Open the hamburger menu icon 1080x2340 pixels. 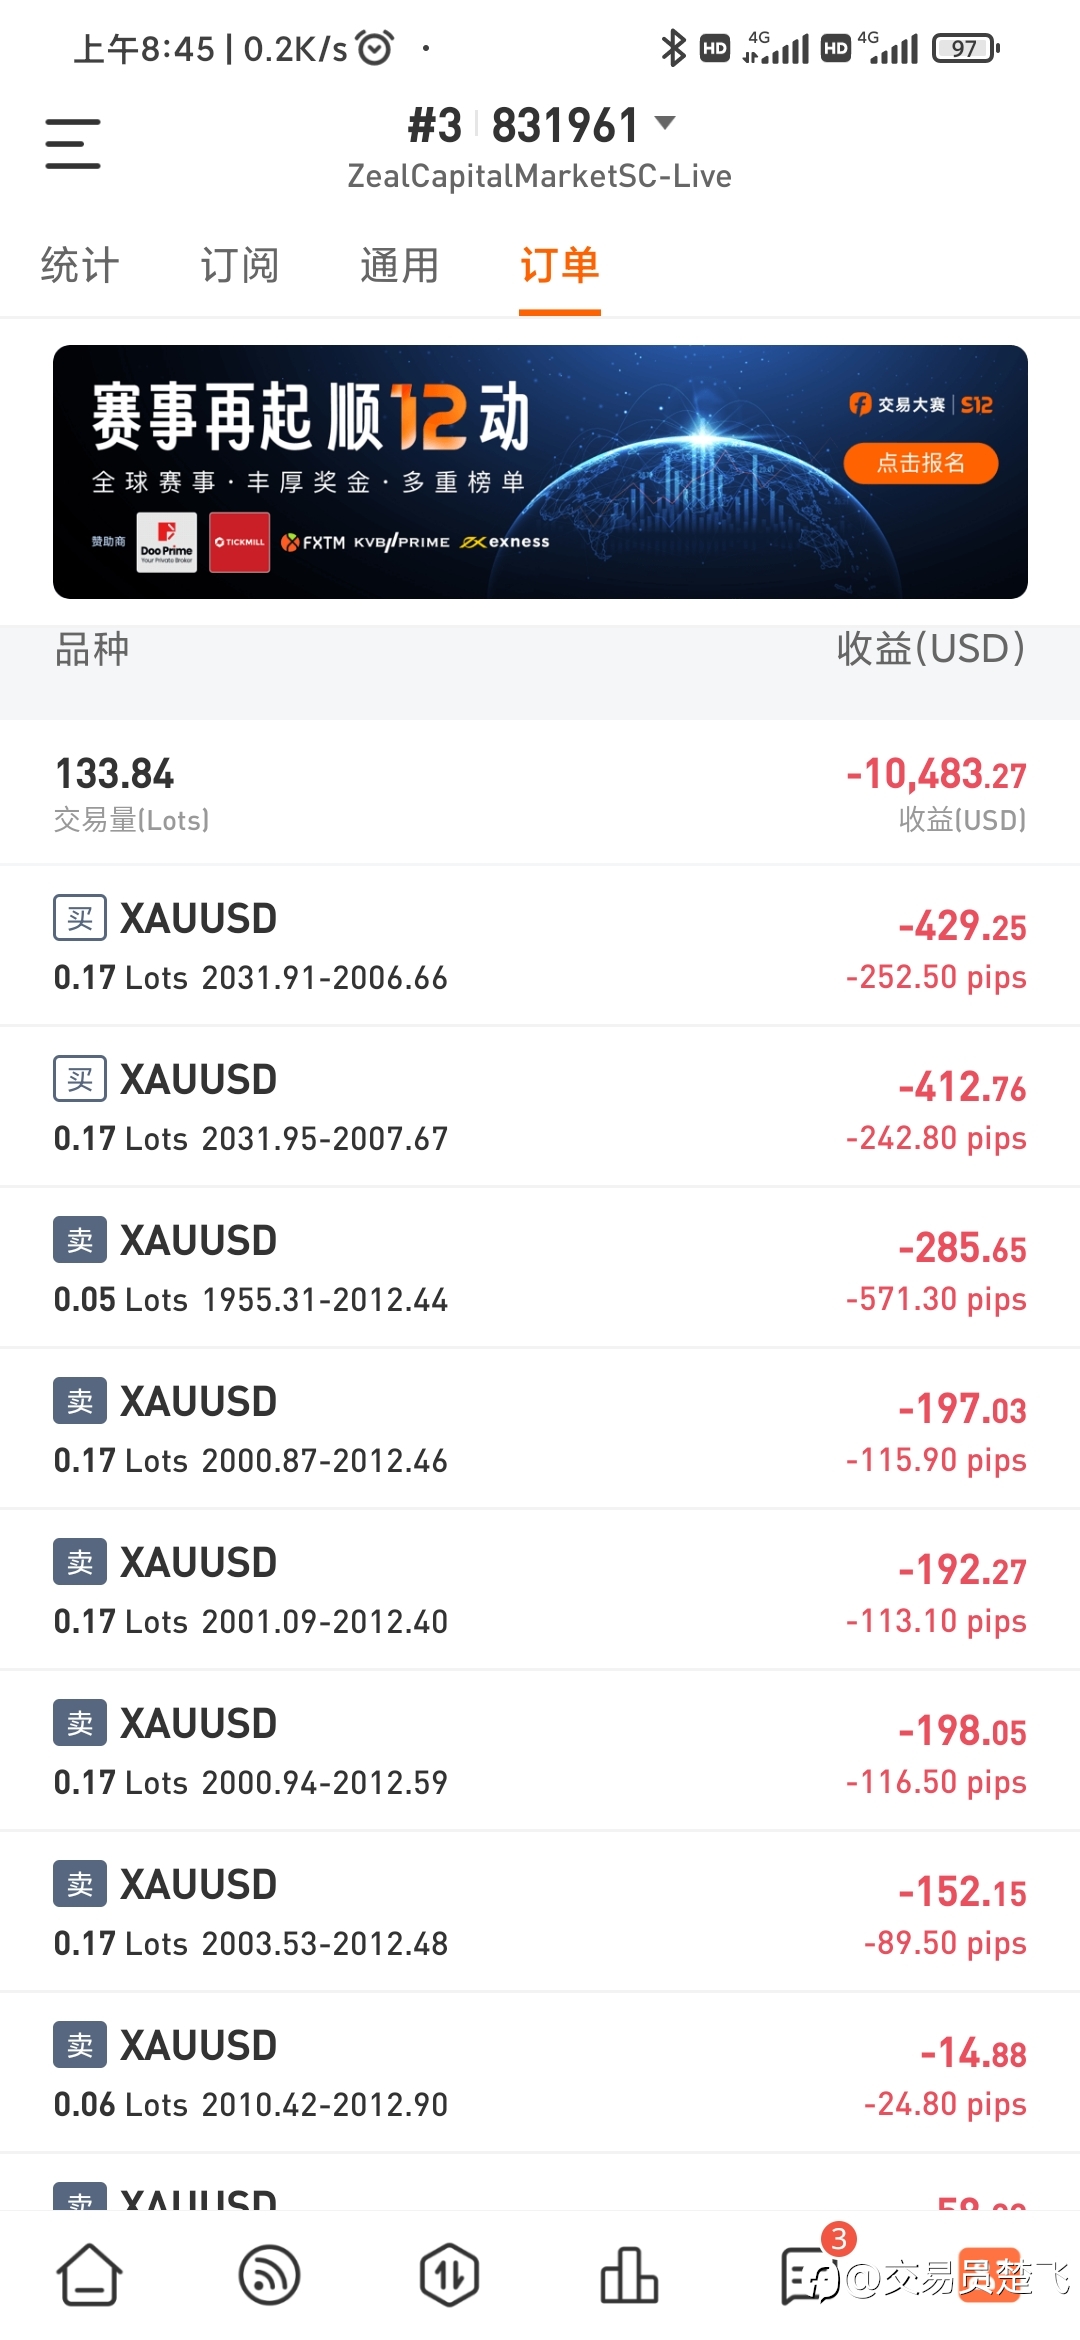73,143
